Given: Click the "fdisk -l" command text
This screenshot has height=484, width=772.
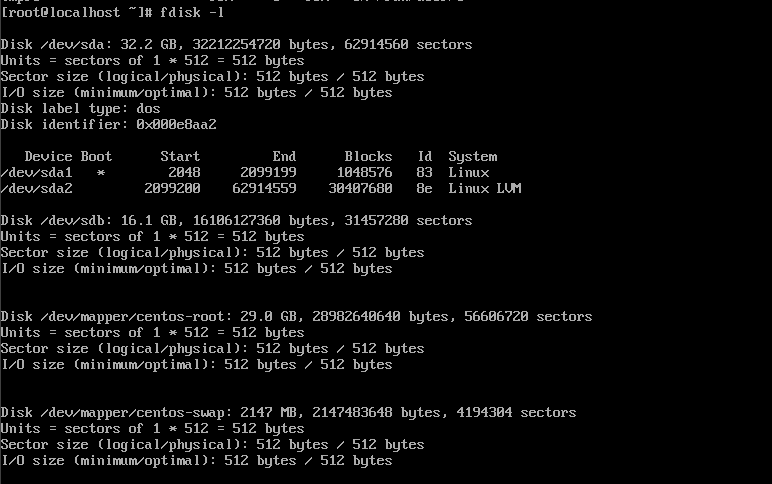Looking at the screenshot, I should (192, 12).
